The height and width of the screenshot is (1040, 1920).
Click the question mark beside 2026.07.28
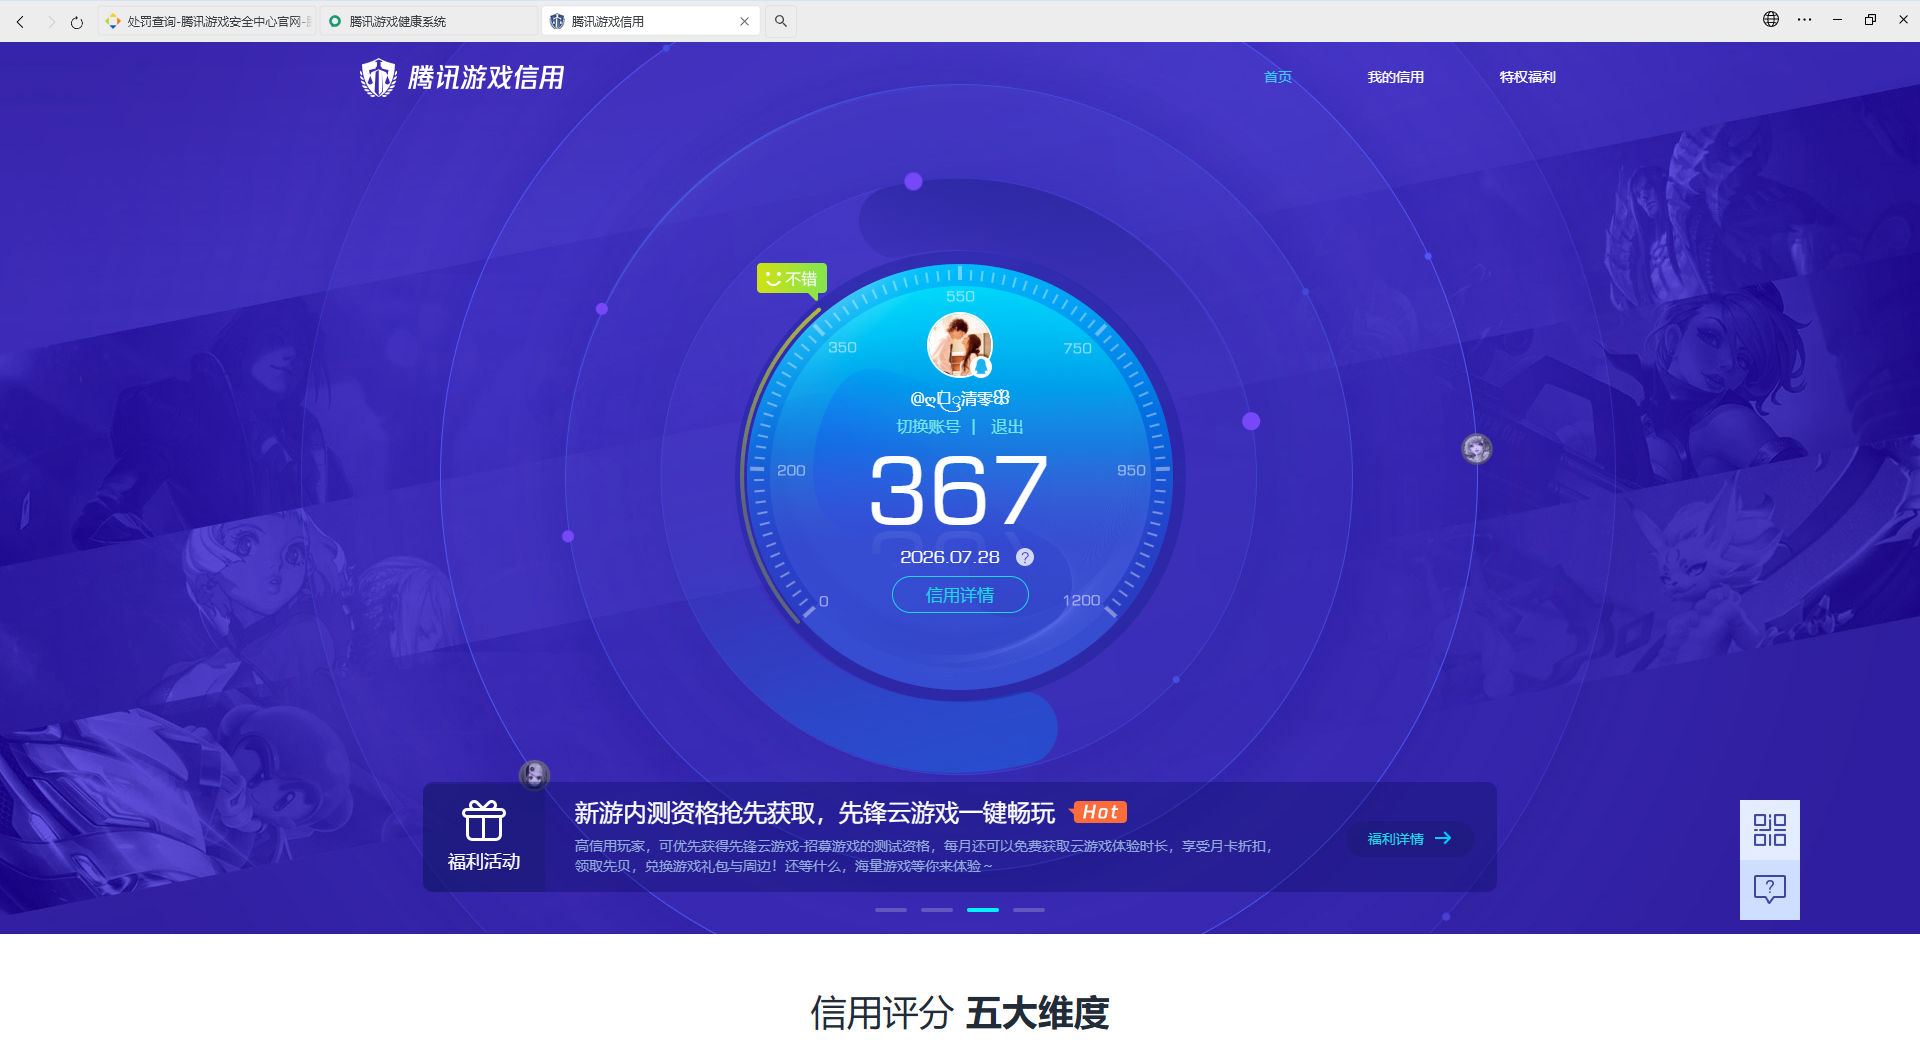[x=1025, y=557]
